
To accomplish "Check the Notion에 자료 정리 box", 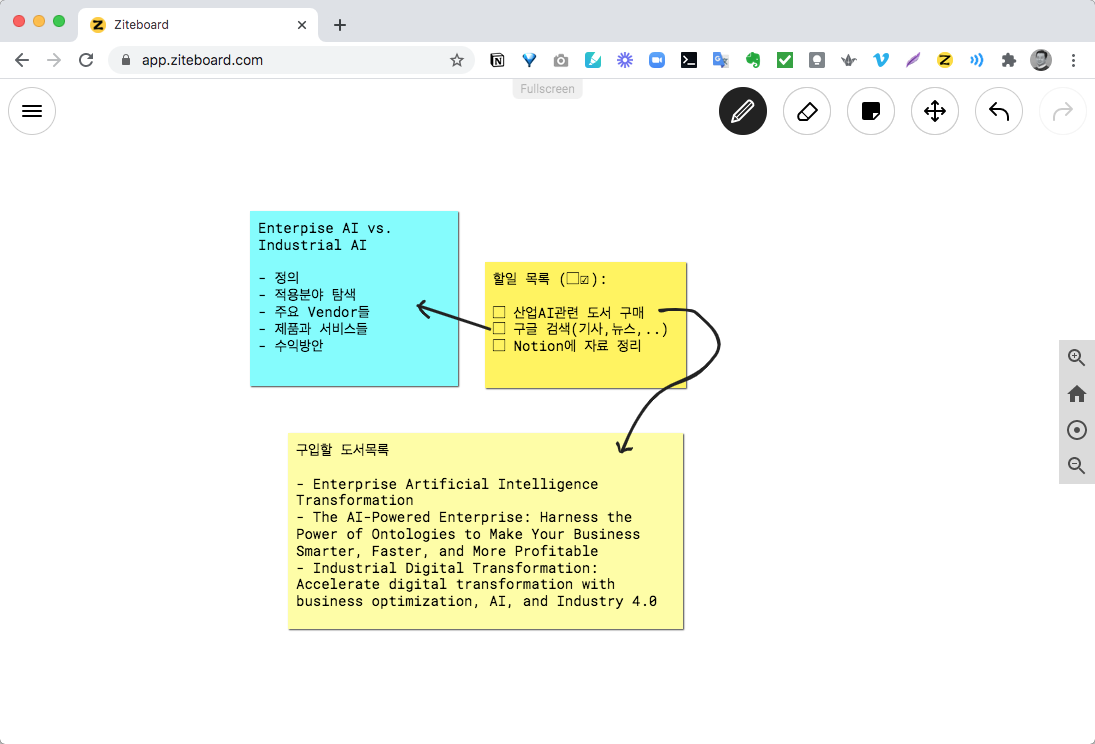I will tap(499, 345).
